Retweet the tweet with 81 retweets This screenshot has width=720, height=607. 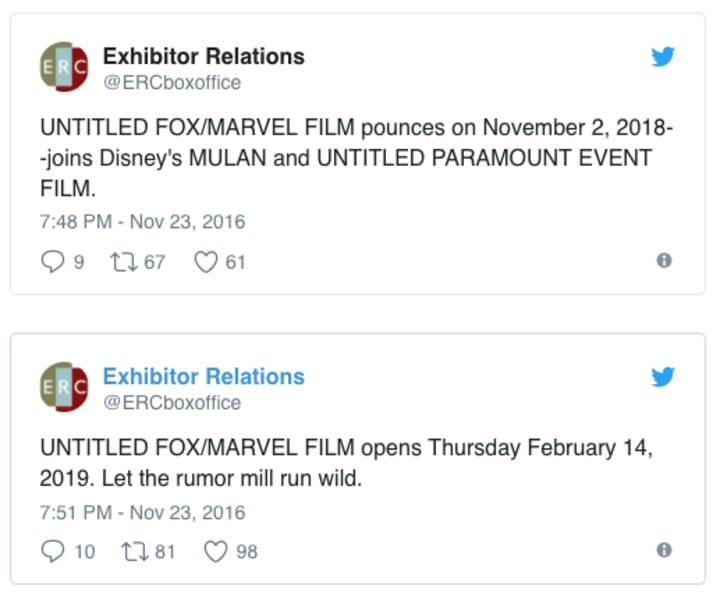[x=131, y=551]
